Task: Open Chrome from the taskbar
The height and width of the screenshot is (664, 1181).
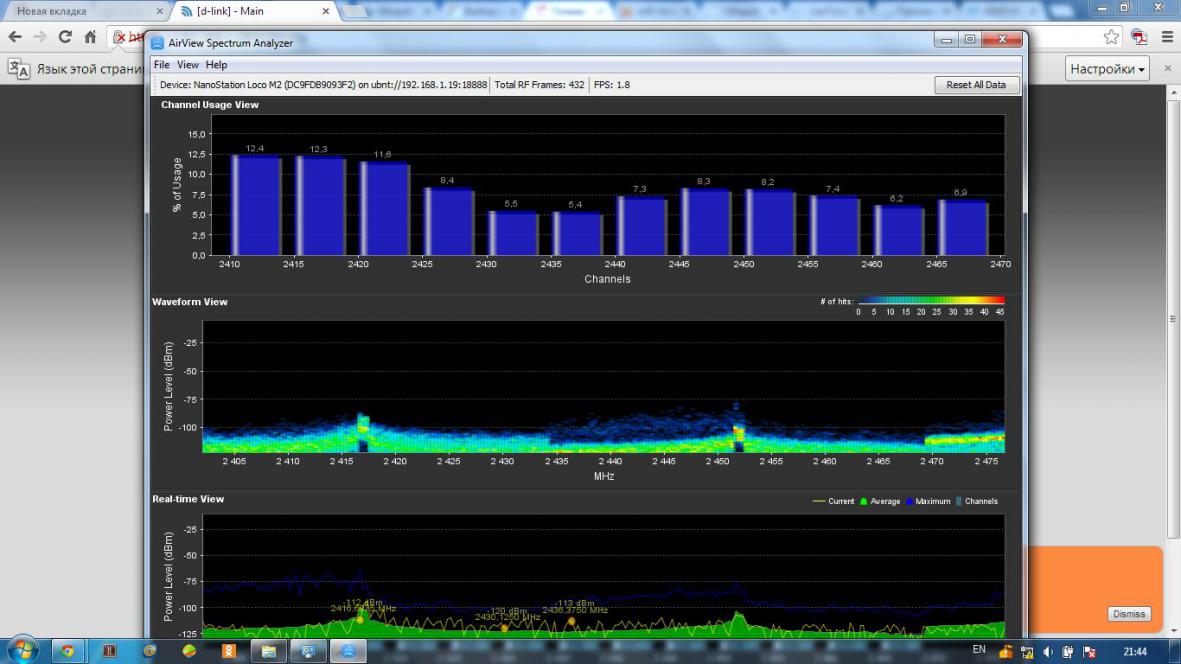Action: (67, 651)
